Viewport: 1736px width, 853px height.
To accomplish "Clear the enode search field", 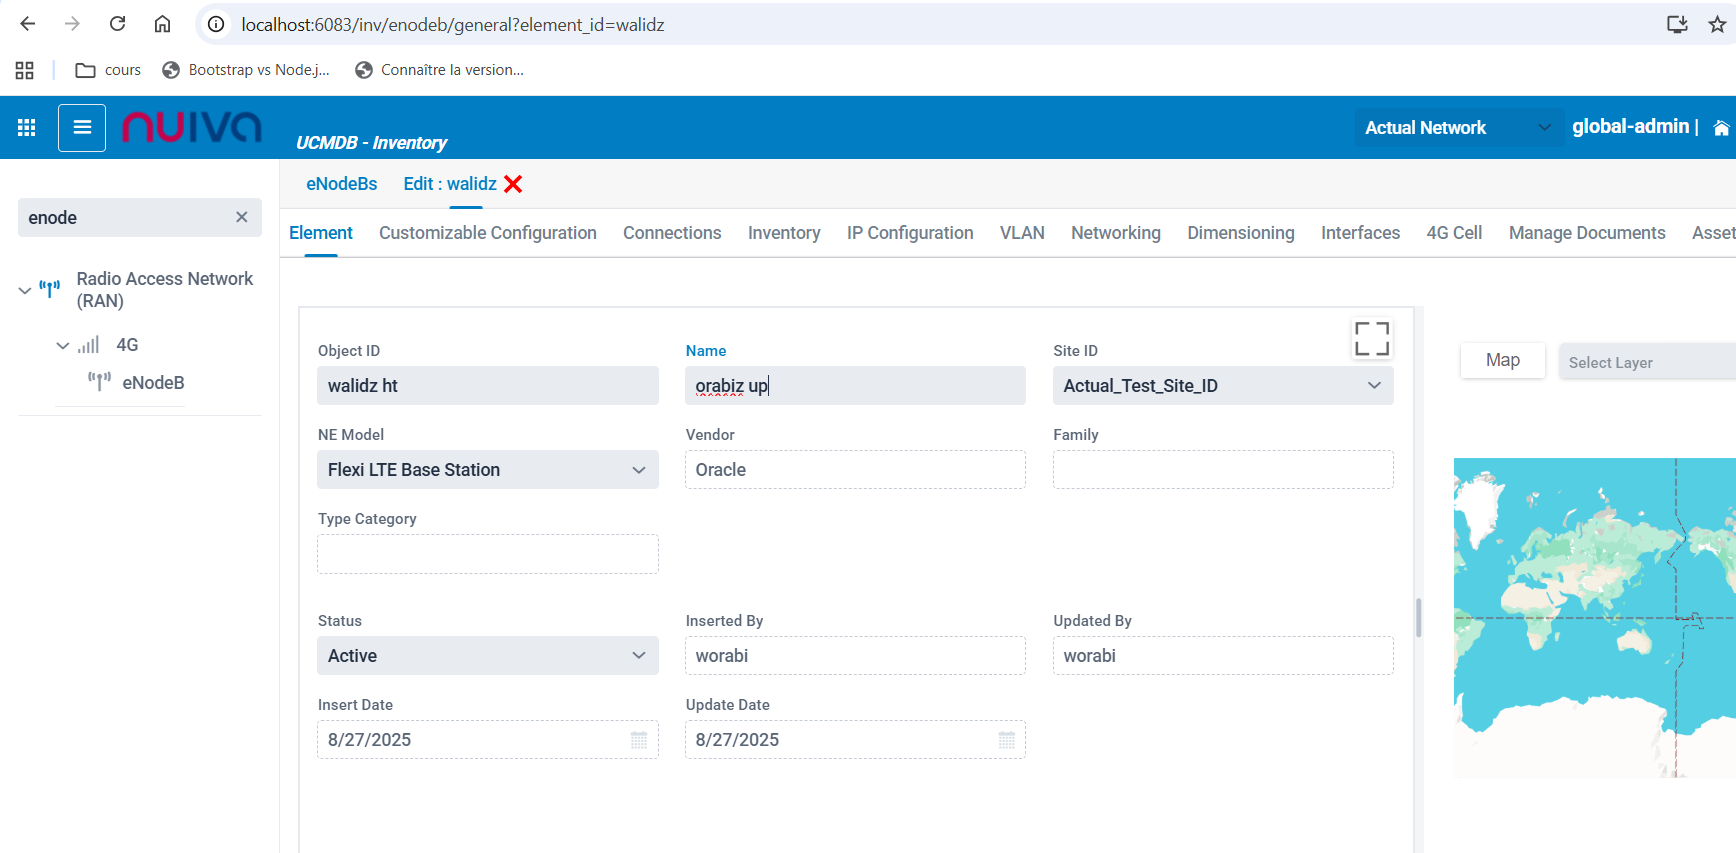I will 241,217.
